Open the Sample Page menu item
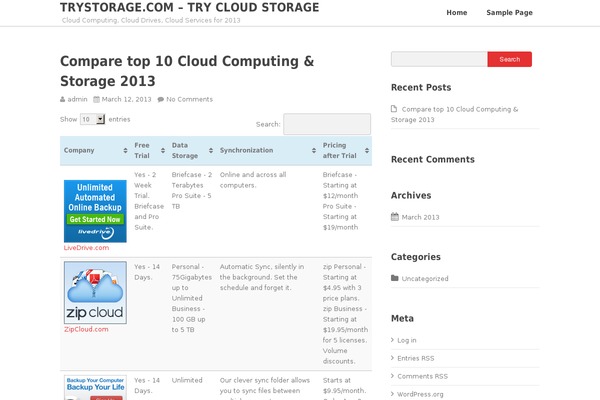Screen dimensions: 600x400 click(509, 13)
